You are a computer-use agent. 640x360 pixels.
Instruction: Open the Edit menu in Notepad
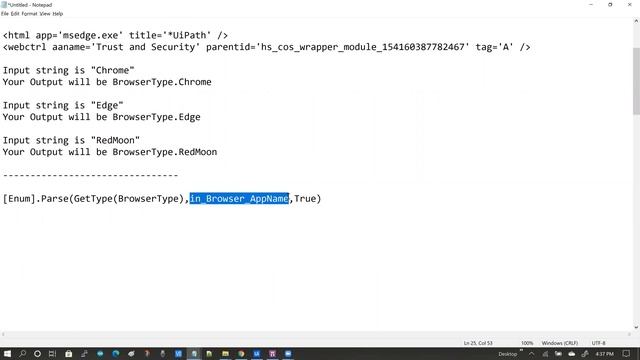15,13
